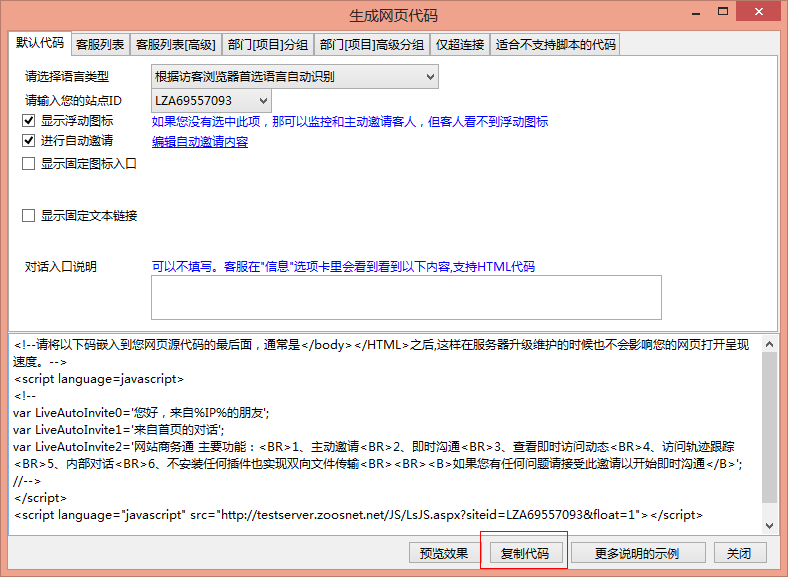Screen dimensions: 788x577
Task: Click inside the 对话入口说明 text field
Action: [x=406, y=298]
